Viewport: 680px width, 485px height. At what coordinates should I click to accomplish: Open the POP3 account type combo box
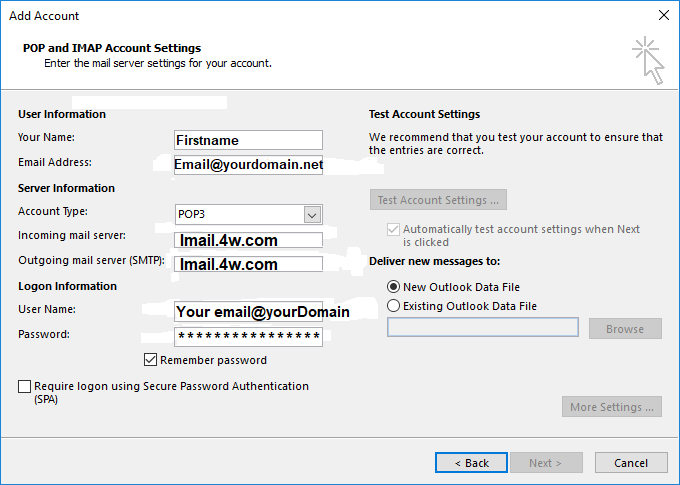[x=248, y=214]
